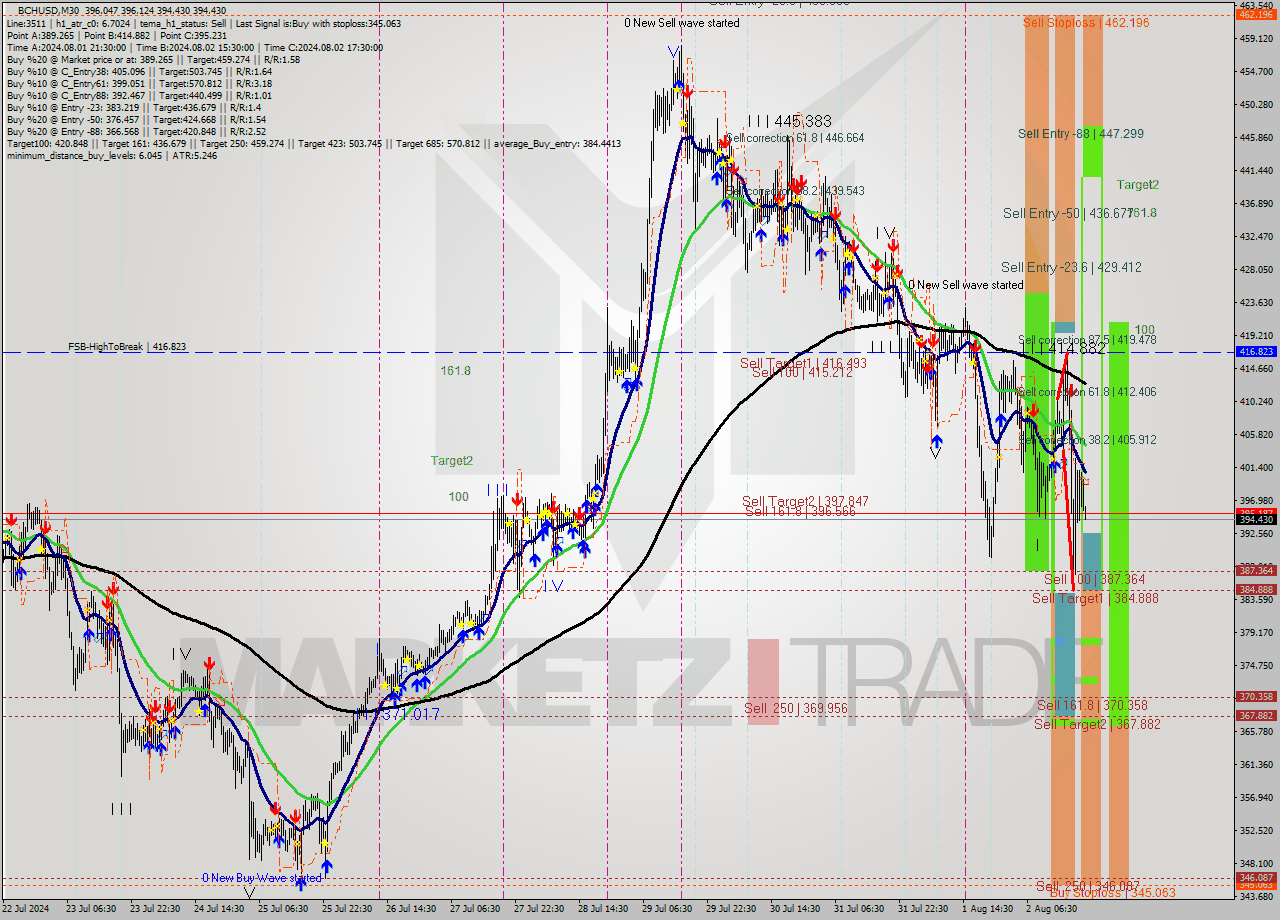Click the '0 New Buy Wave started' label
The image size is (1280, 920).
tap(262, 878)
